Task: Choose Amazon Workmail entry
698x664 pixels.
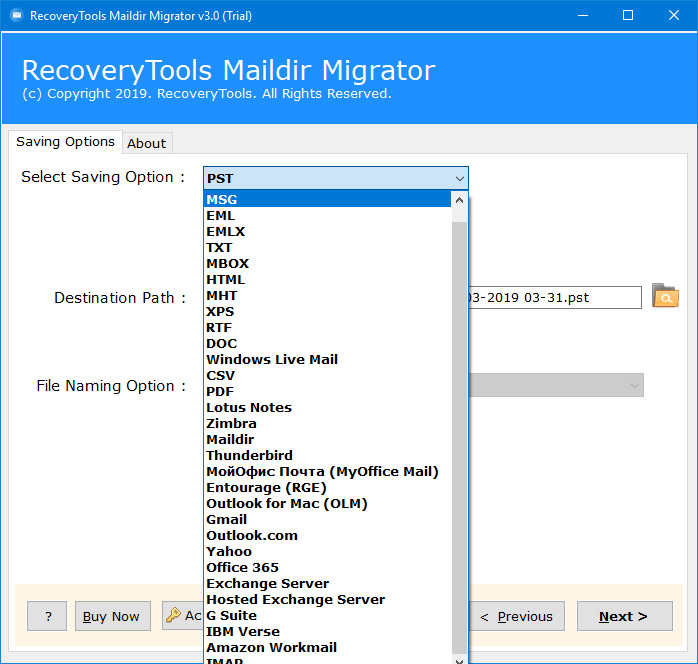Action: click(328, 648)
